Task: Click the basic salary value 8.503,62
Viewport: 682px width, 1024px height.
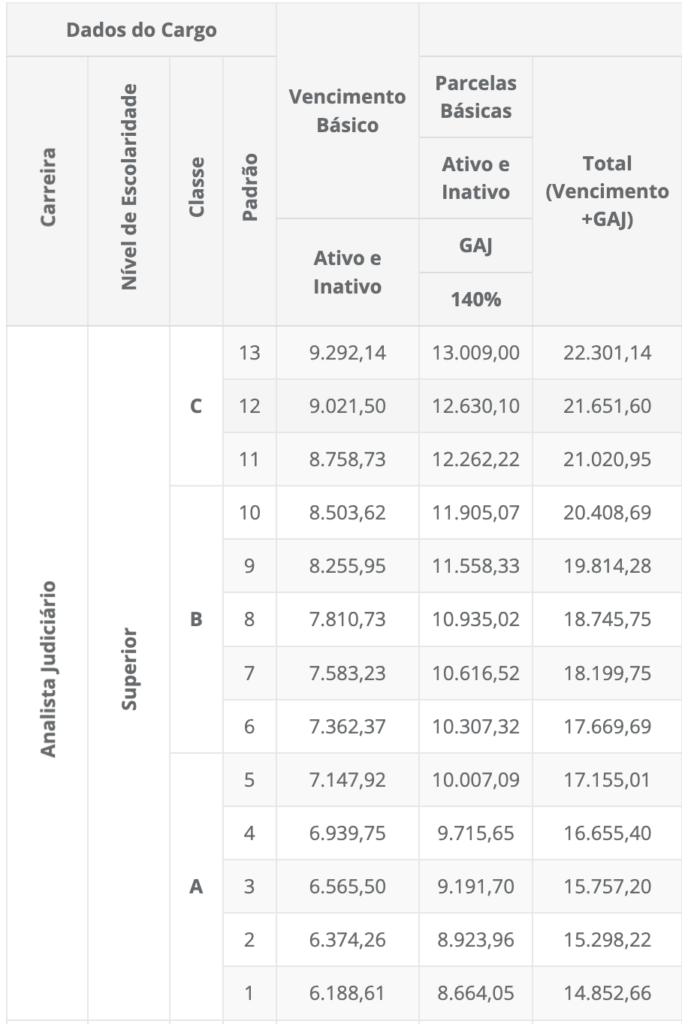Action: 347,513
